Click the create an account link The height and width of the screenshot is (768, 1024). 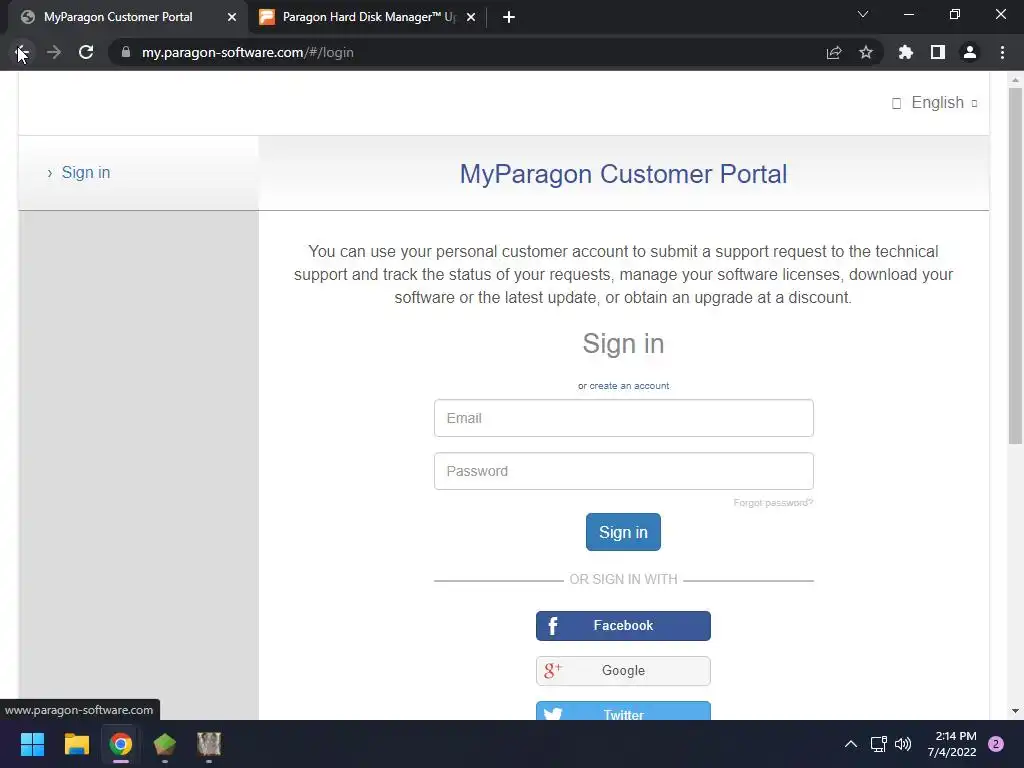tap(629, 386)
